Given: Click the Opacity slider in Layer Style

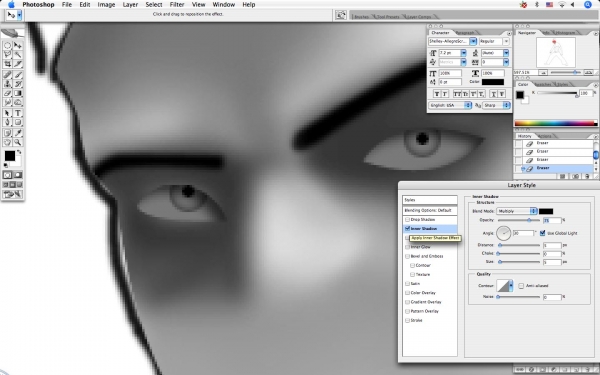Looking at the screenshot, I should tap(518, 220).
